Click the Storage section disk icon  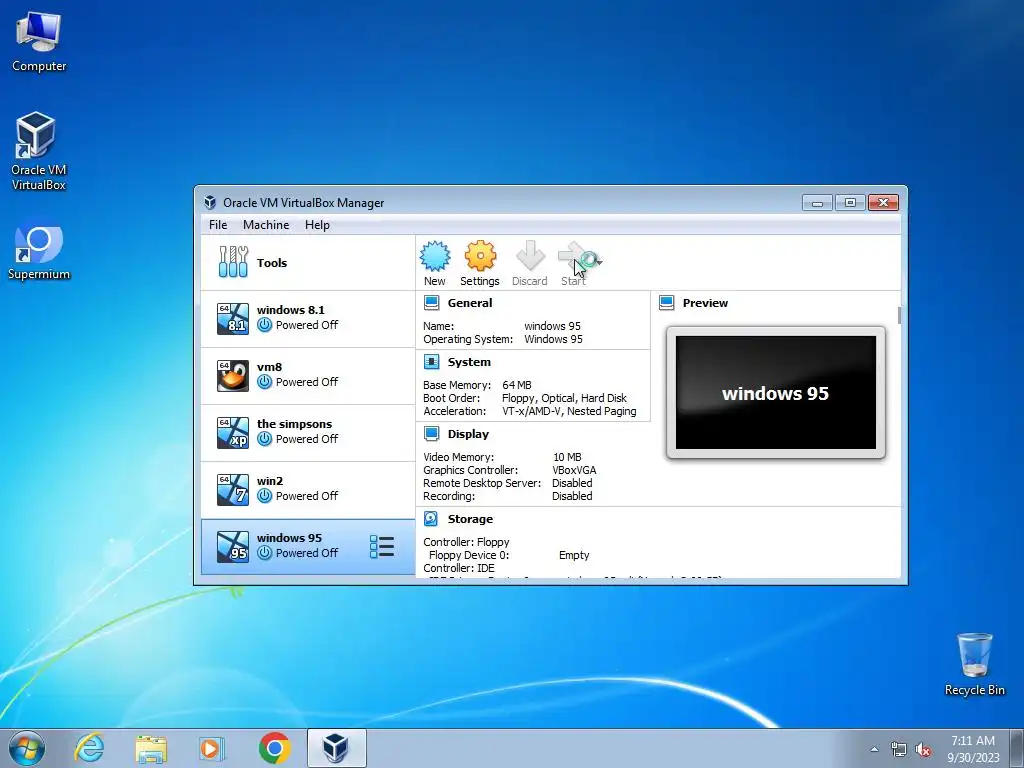432,519
